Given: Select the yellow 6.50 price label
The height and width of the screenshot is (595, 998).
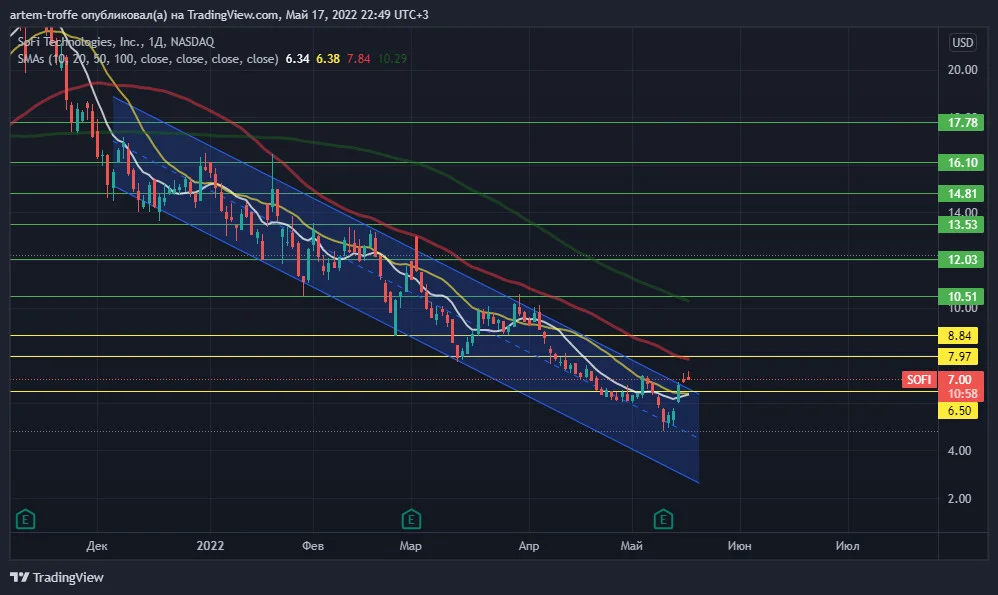Looking at the screenshot, I should (959, 410).
